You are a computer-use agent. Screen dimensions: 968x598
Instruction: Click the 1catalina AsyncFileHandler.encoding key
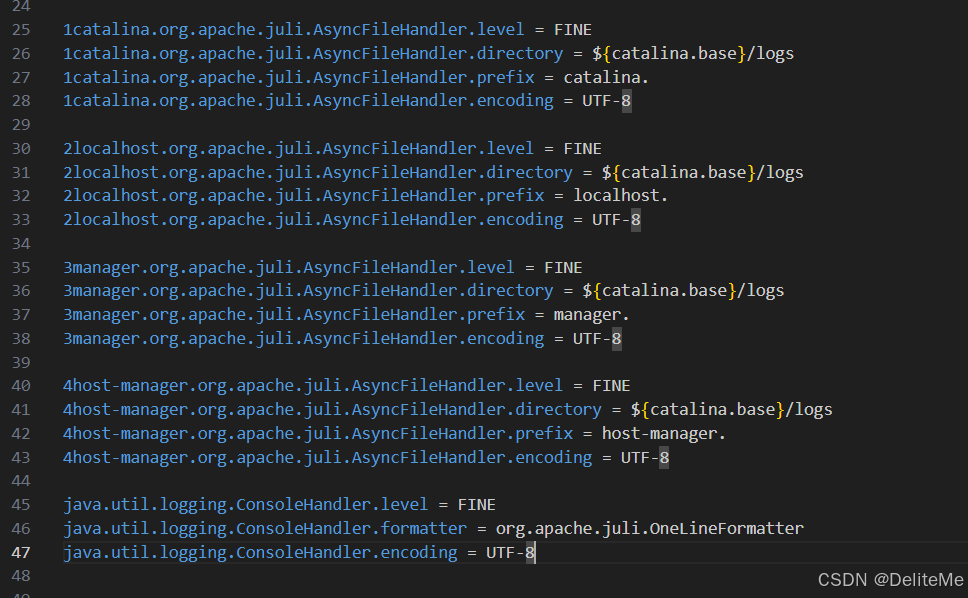tap(308, 101)
